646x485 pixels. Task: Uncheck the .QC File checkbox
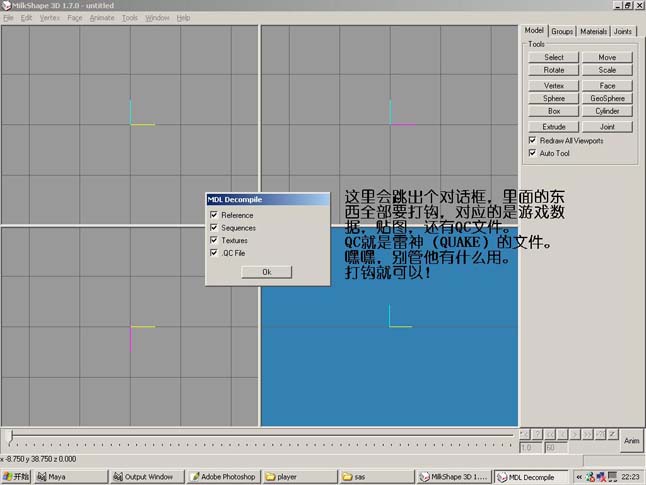tap(213, 253)
